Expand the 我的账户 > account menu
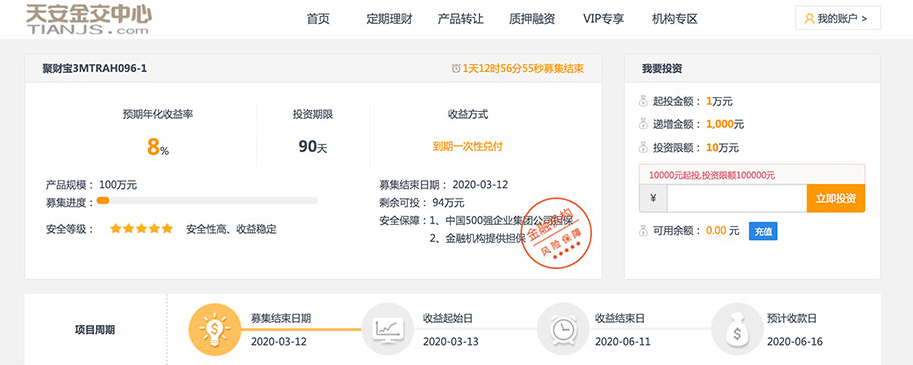The height and width of the screenshot is (365, 913). pyautogui.click(x=838, y=18)
